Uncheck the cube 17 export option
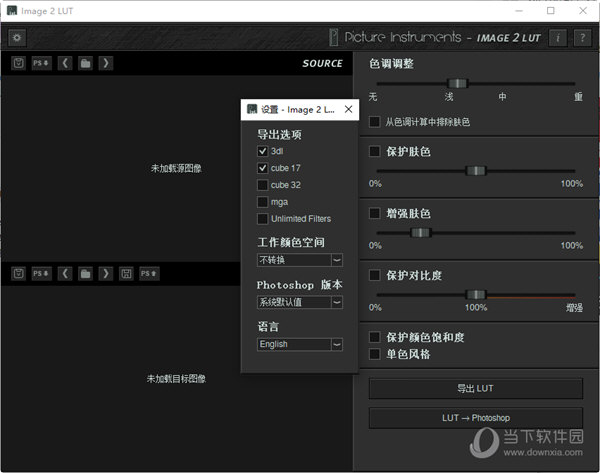The width and height of the screenshot is (600, 473). [262, 168]
